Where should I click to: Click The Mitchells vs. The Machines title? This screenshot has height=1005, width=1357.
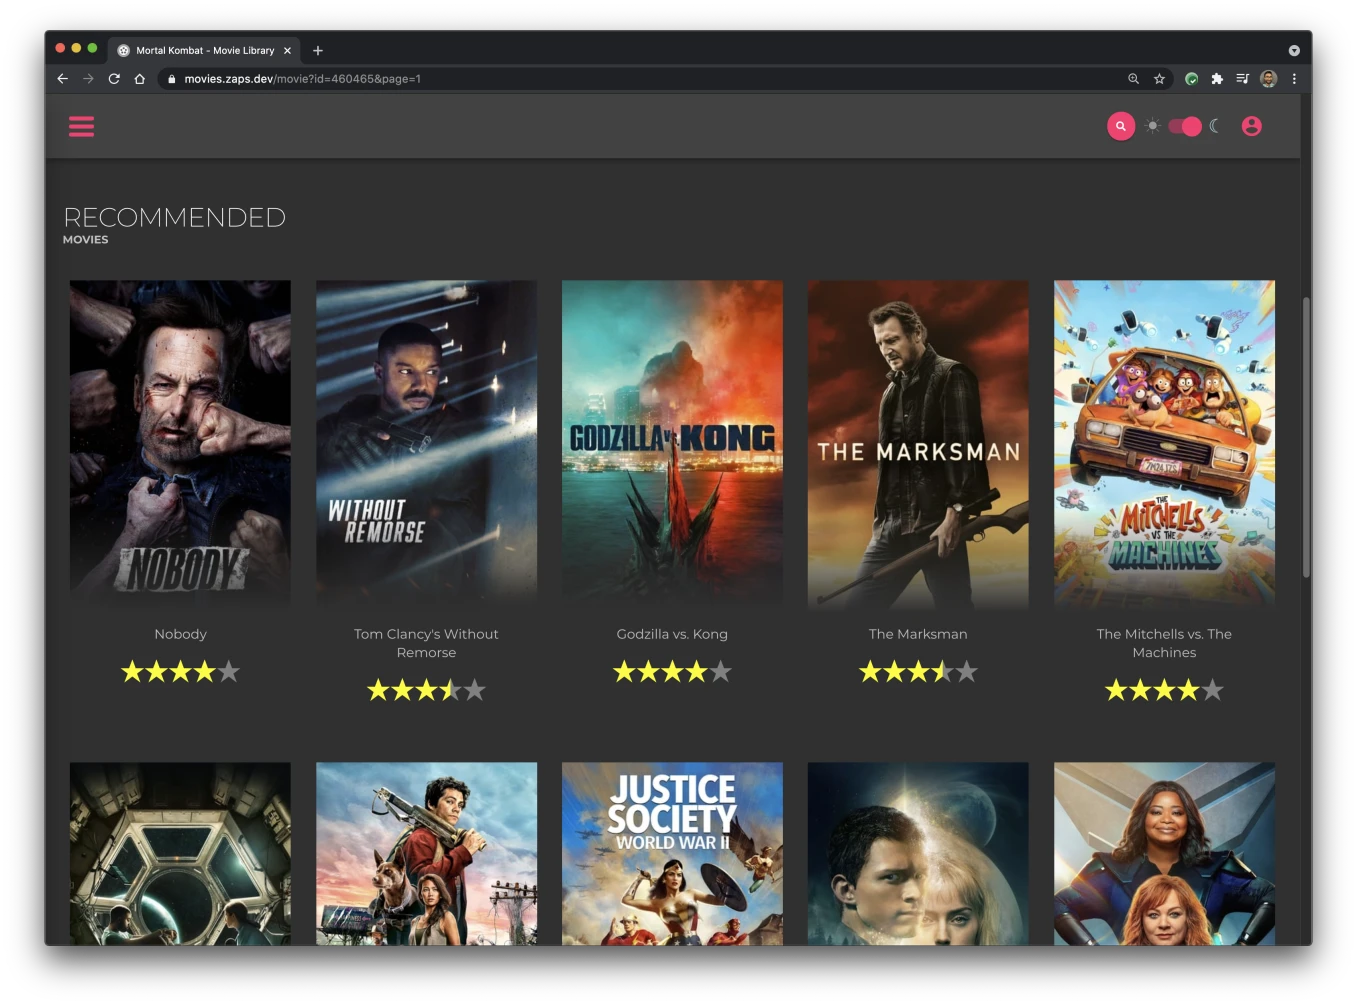[1164, 643]
